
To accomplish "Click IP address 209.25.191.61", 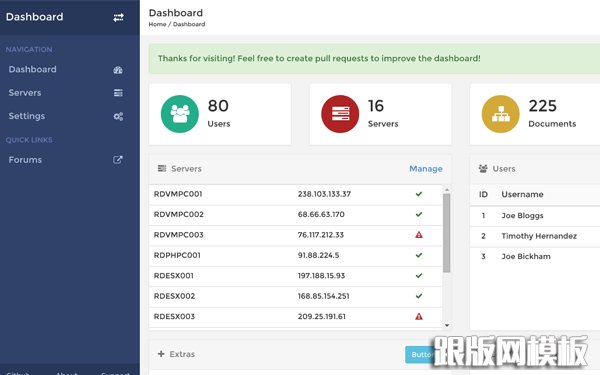I will click(321, 316).
